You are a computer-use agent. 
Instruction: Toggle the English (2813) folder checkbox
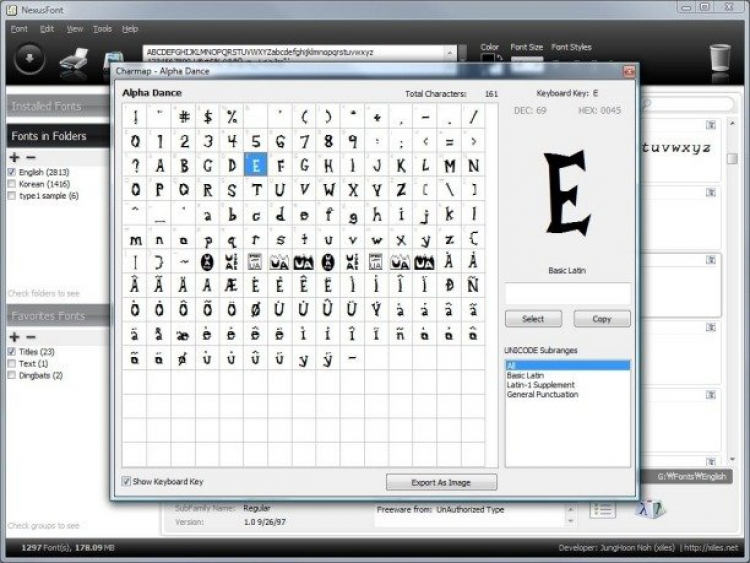coord(12,172)
